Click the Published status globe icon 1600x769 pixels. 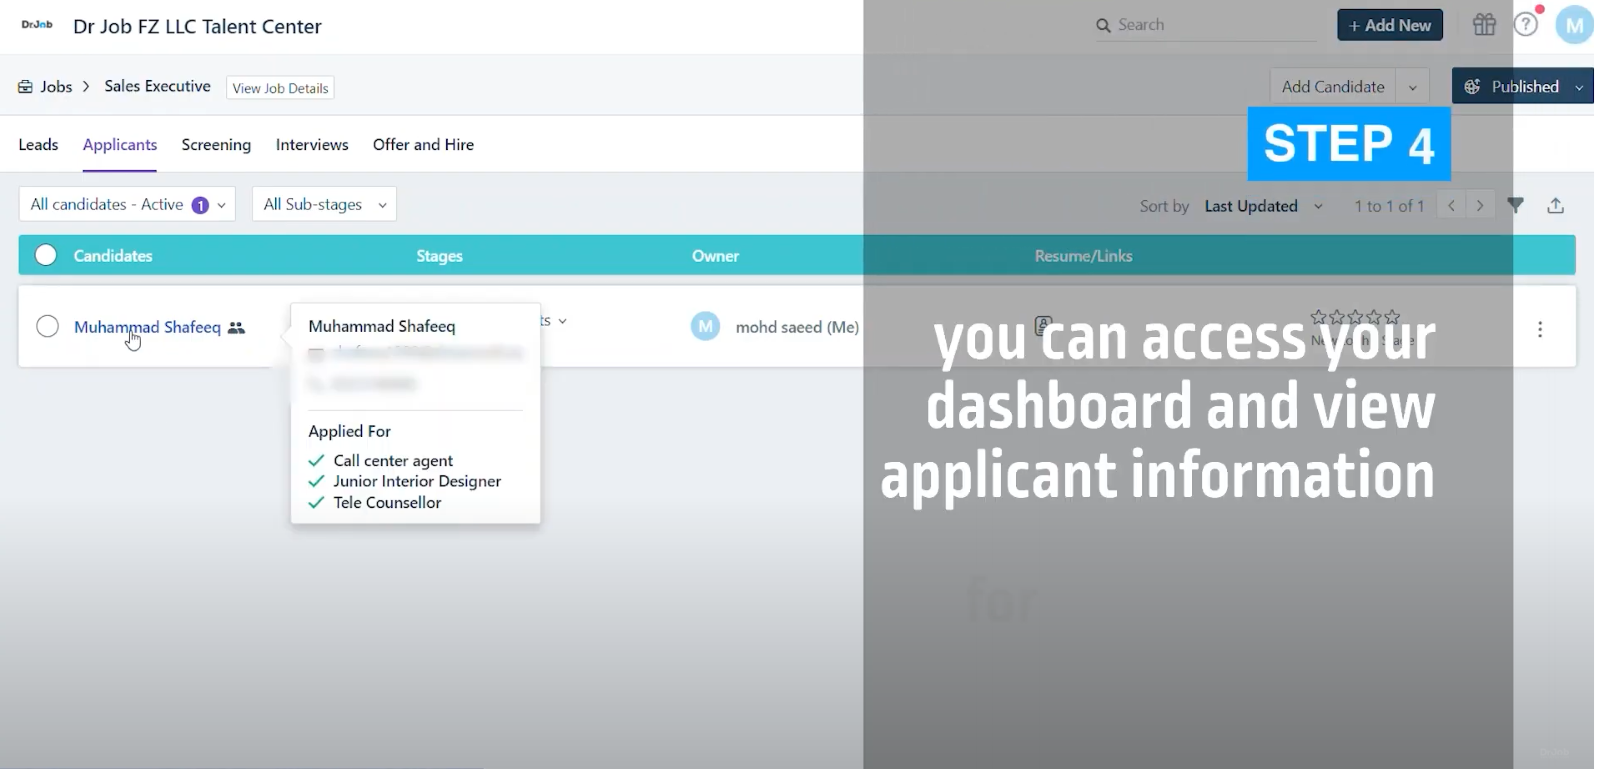(1472, 87)
